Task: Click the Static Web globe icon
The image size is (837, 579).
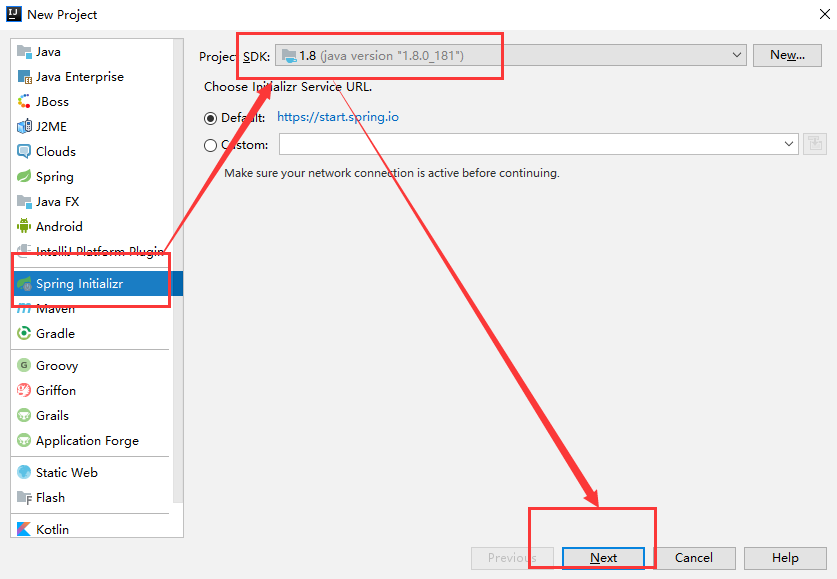Action: pyautogui.click(x=24, y=472)
